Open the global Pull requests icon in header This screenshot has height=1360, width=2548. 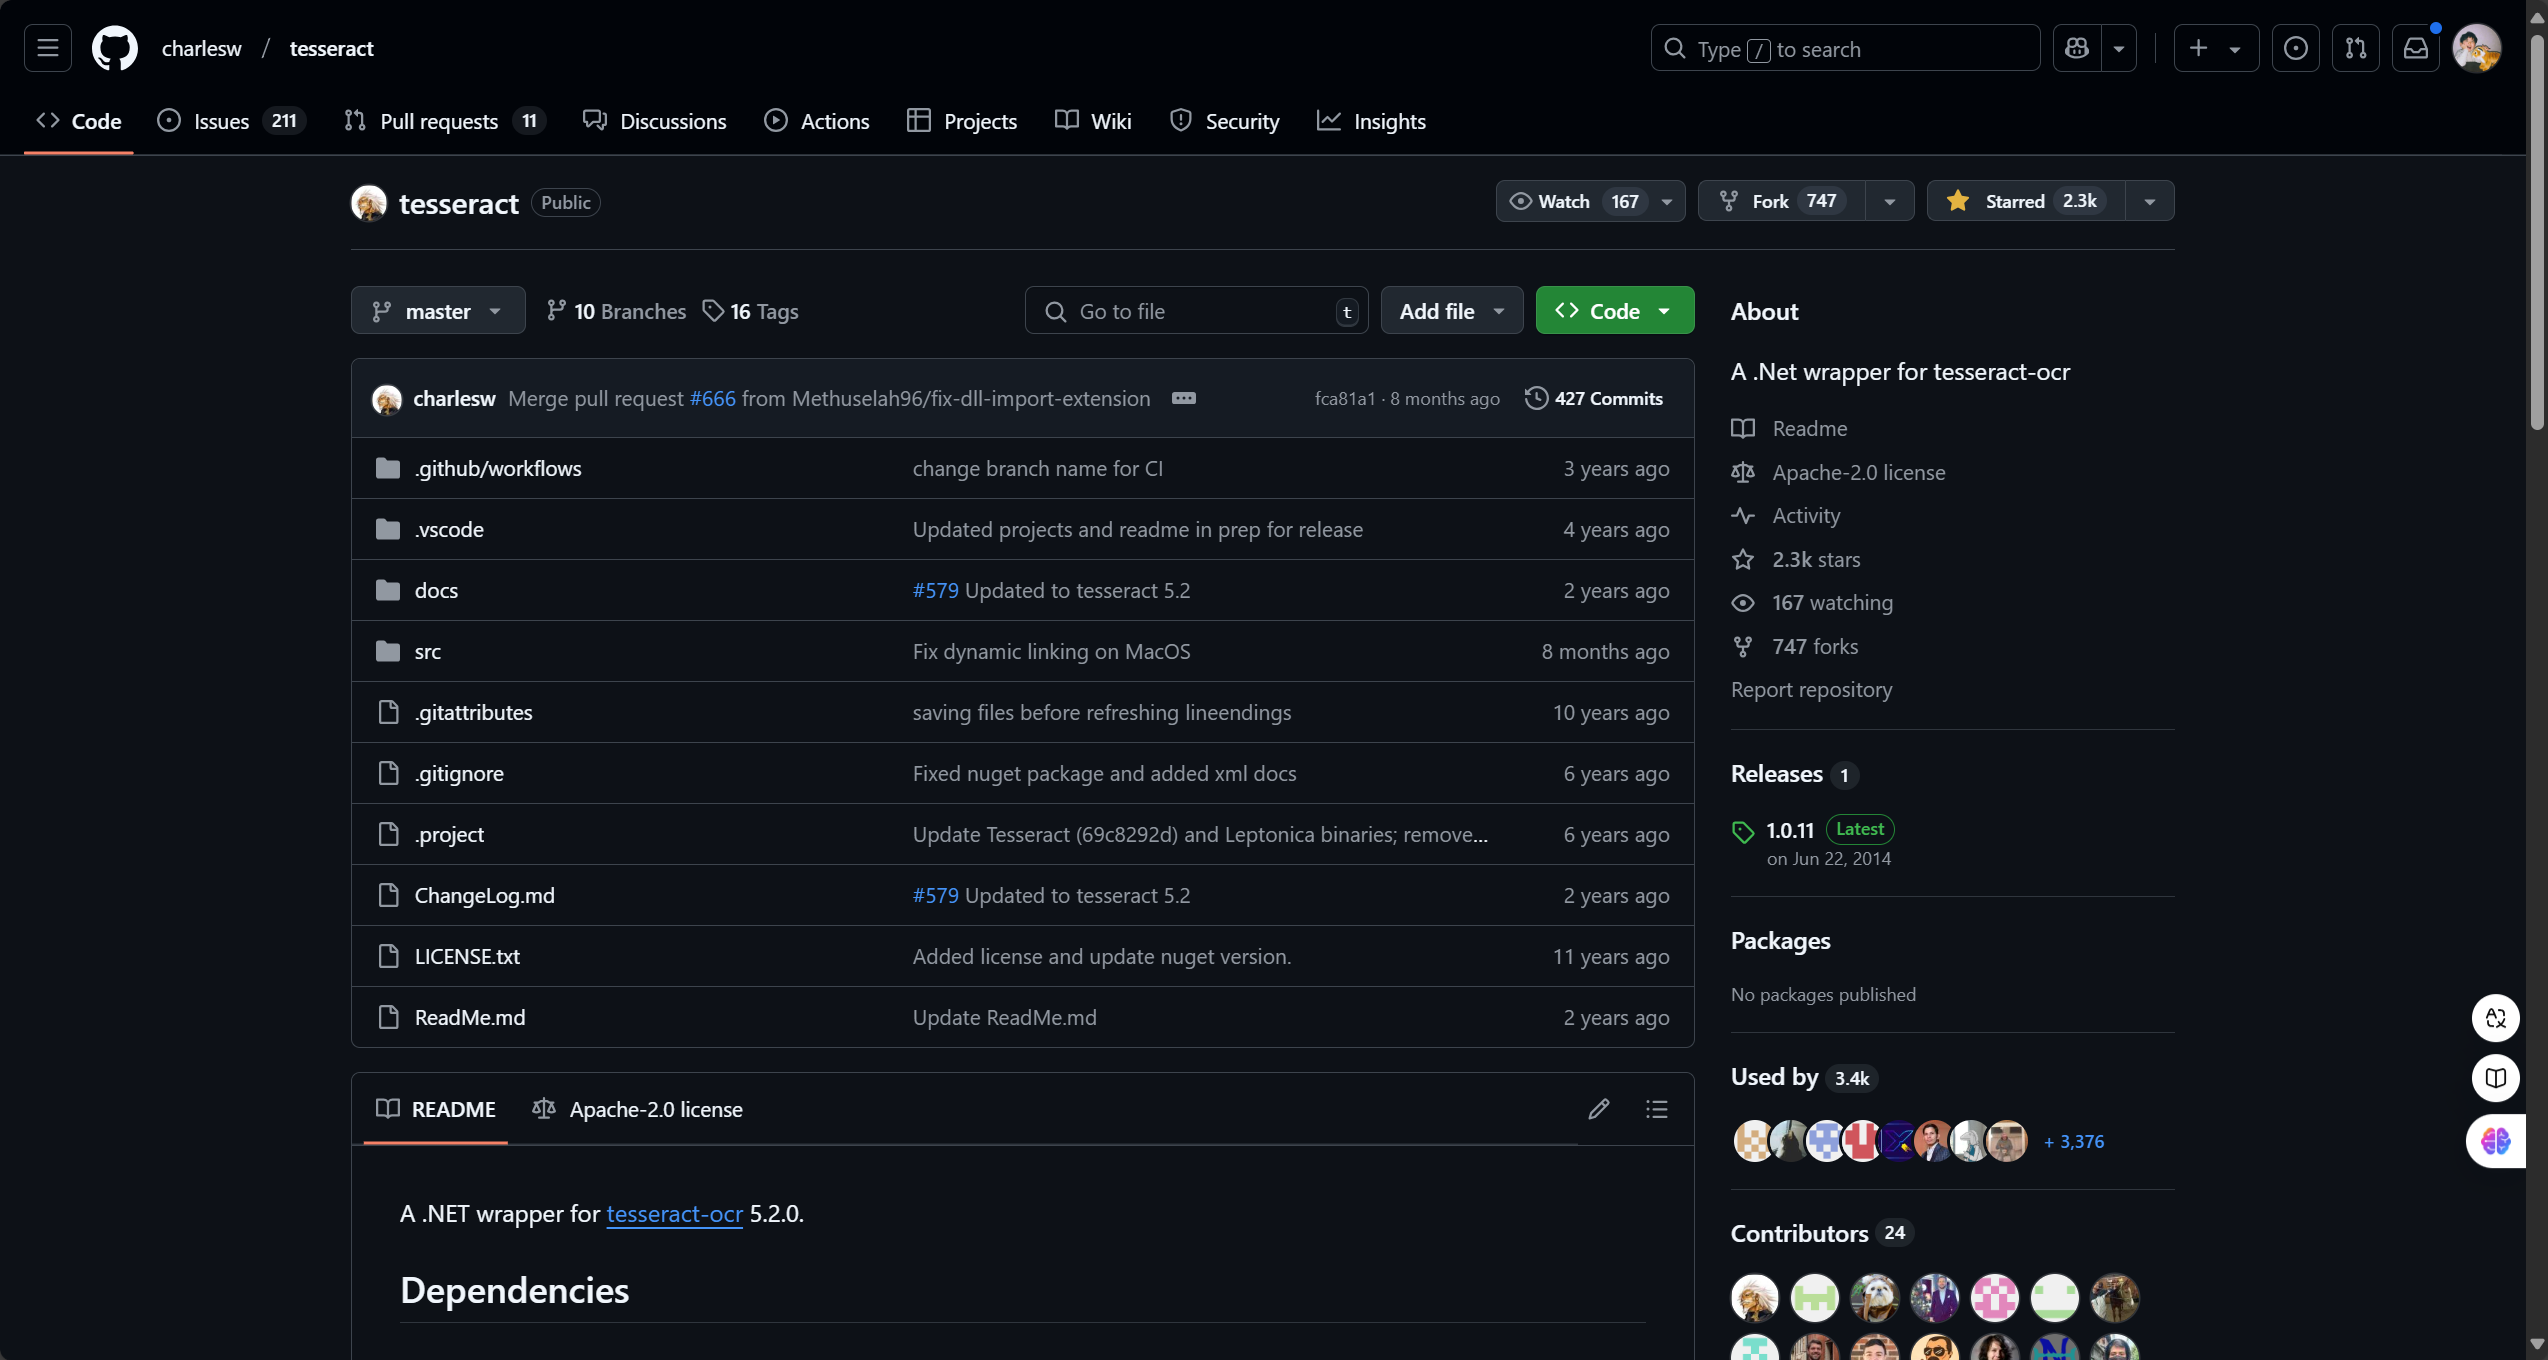tap(2356, 48)
